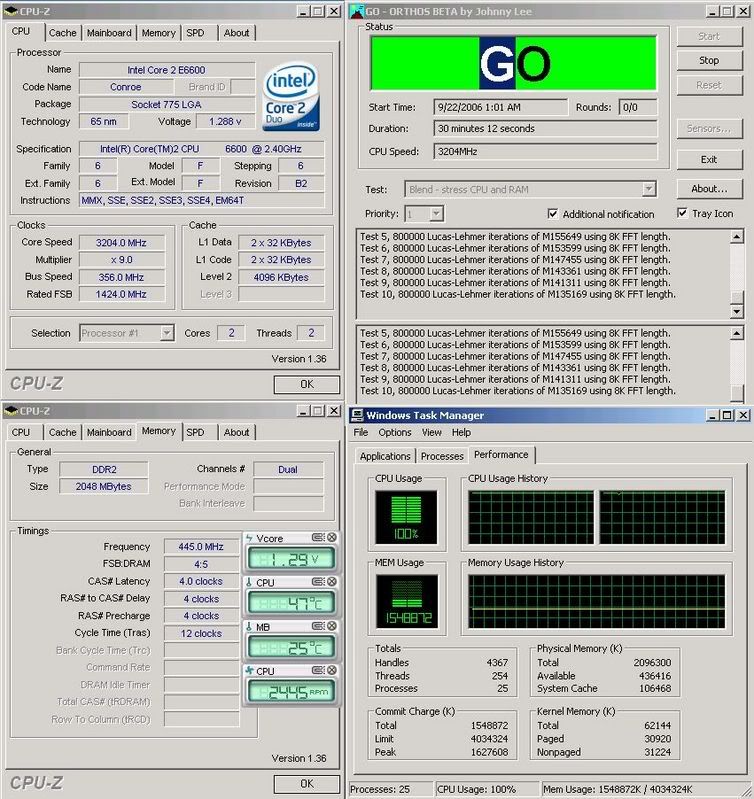Click the Sensors... button in ORTHOS

coord(709,128)
